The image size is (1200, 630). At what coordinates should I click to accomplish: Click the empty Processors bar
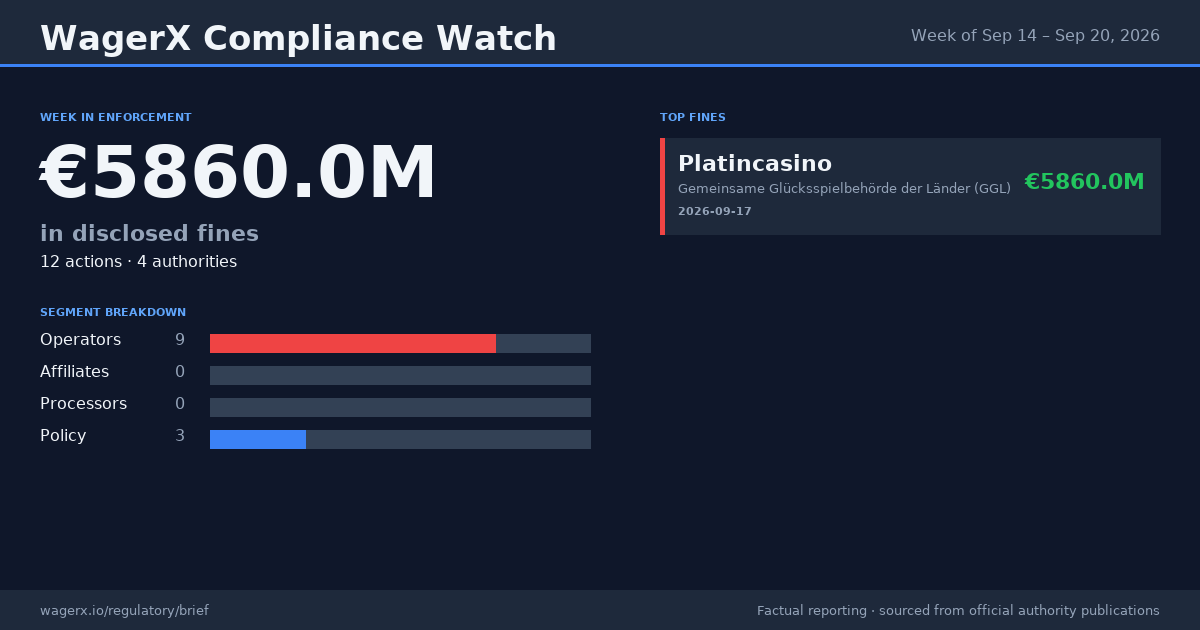tap(400, 407)
